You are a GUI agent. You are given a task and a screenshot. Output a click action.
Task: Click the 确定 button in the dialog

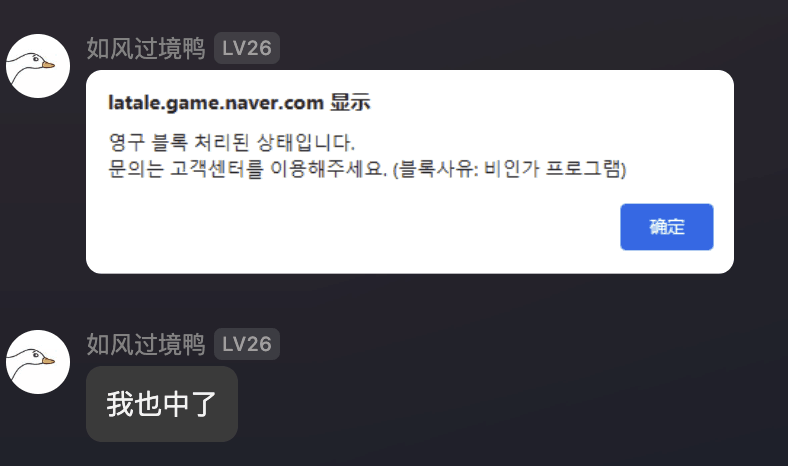point(667,227)
